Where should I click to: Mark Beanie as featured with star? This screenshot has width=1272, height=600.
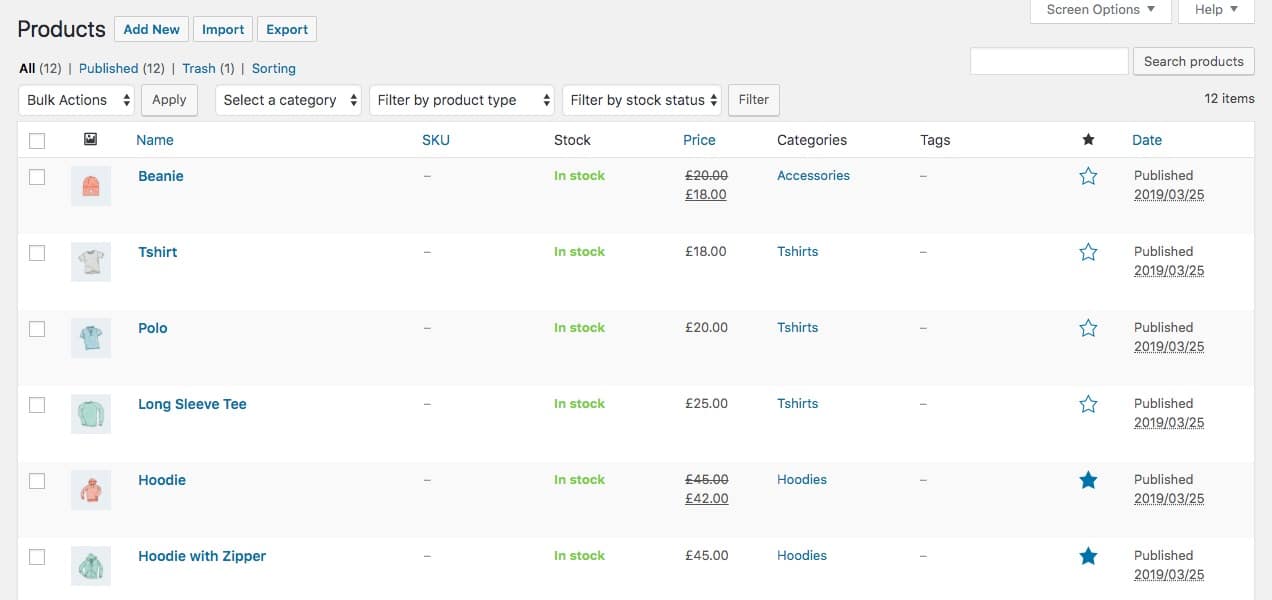[1088, 176]
